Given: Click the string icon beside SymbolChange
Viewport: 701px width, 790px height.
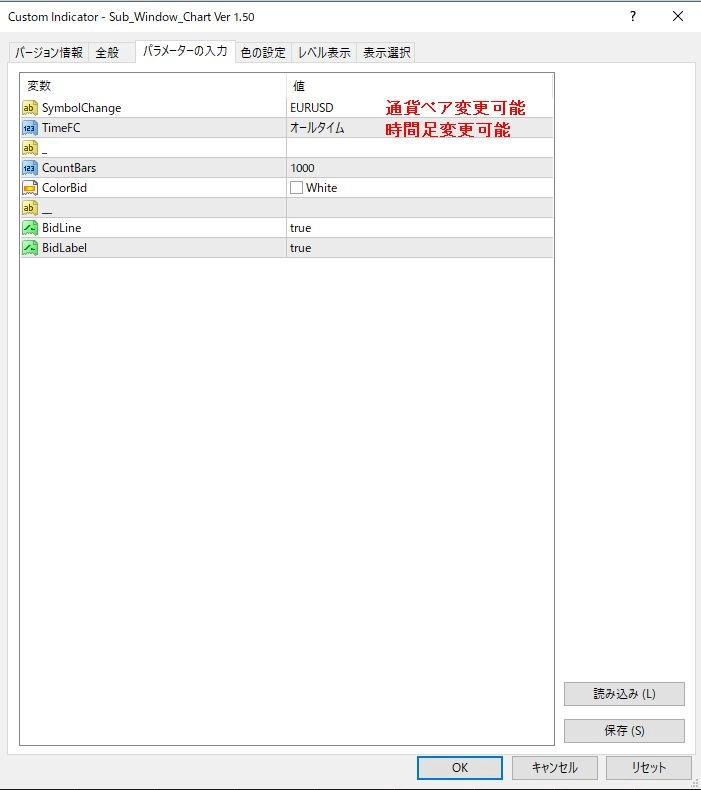Looking at the screenshot, I should click(x=30, y=108).
